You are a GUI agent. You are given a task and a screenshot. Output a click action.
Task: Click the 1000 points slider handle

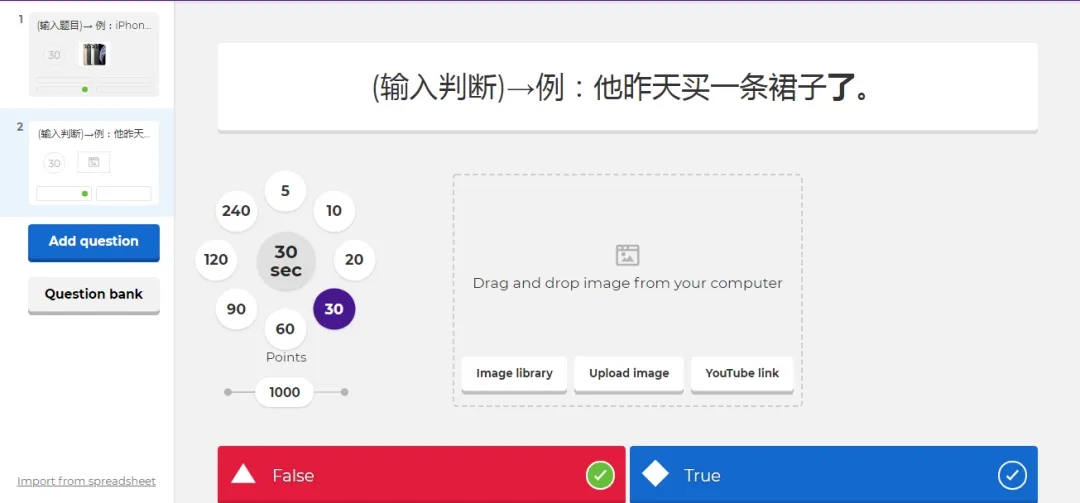click(x=285, y=392)
